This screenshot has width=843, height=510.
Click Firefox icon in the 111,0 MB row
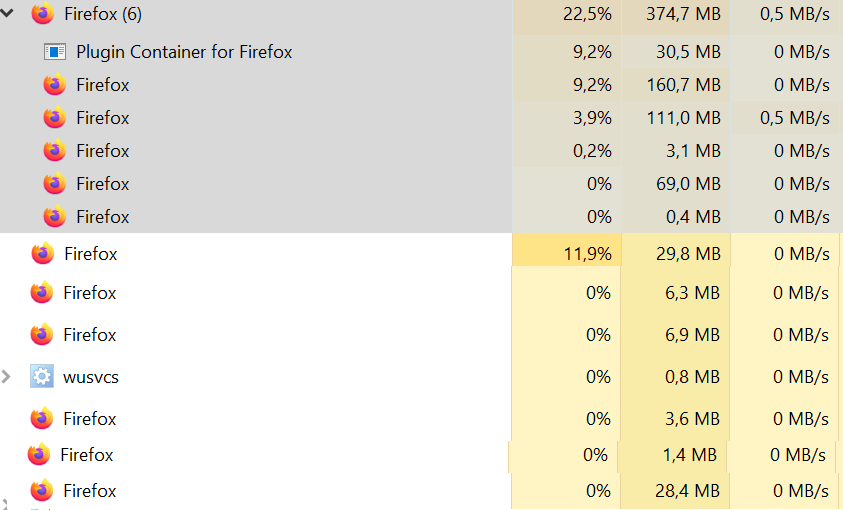(x=54, y=118)
